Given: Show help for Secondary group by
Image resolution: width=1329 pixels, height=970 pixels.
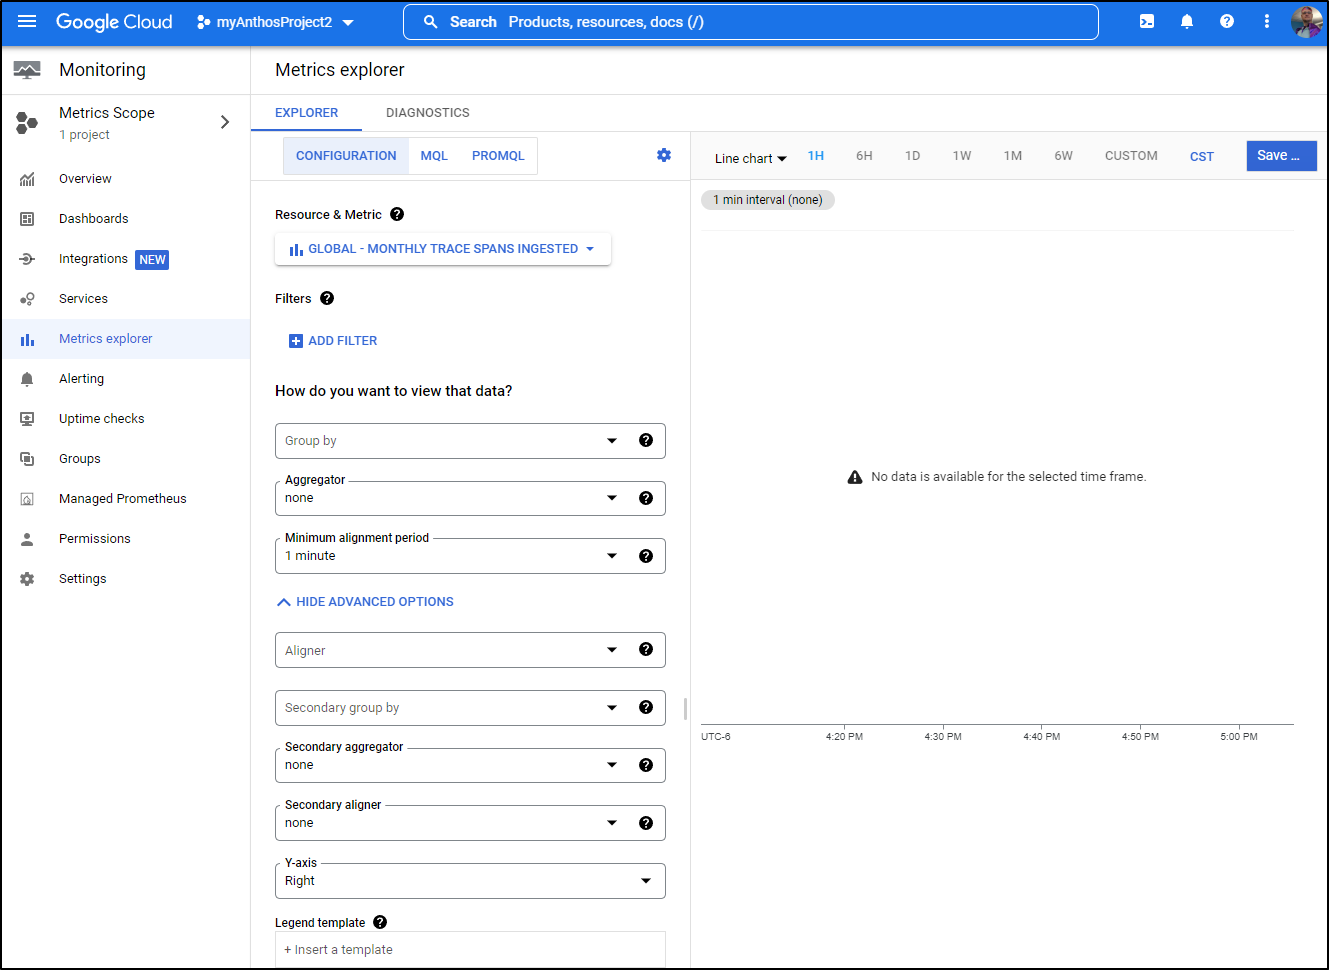Looking at the screenshot, I should [646, 707].
